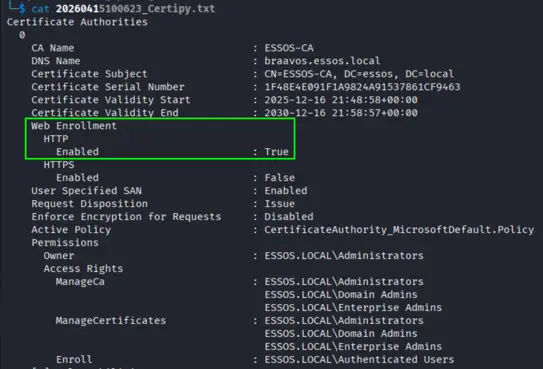The height and width of the screenshot is (369, 543).
Task: Click the 'Certificate Subject' label
Action: (89, 74)
